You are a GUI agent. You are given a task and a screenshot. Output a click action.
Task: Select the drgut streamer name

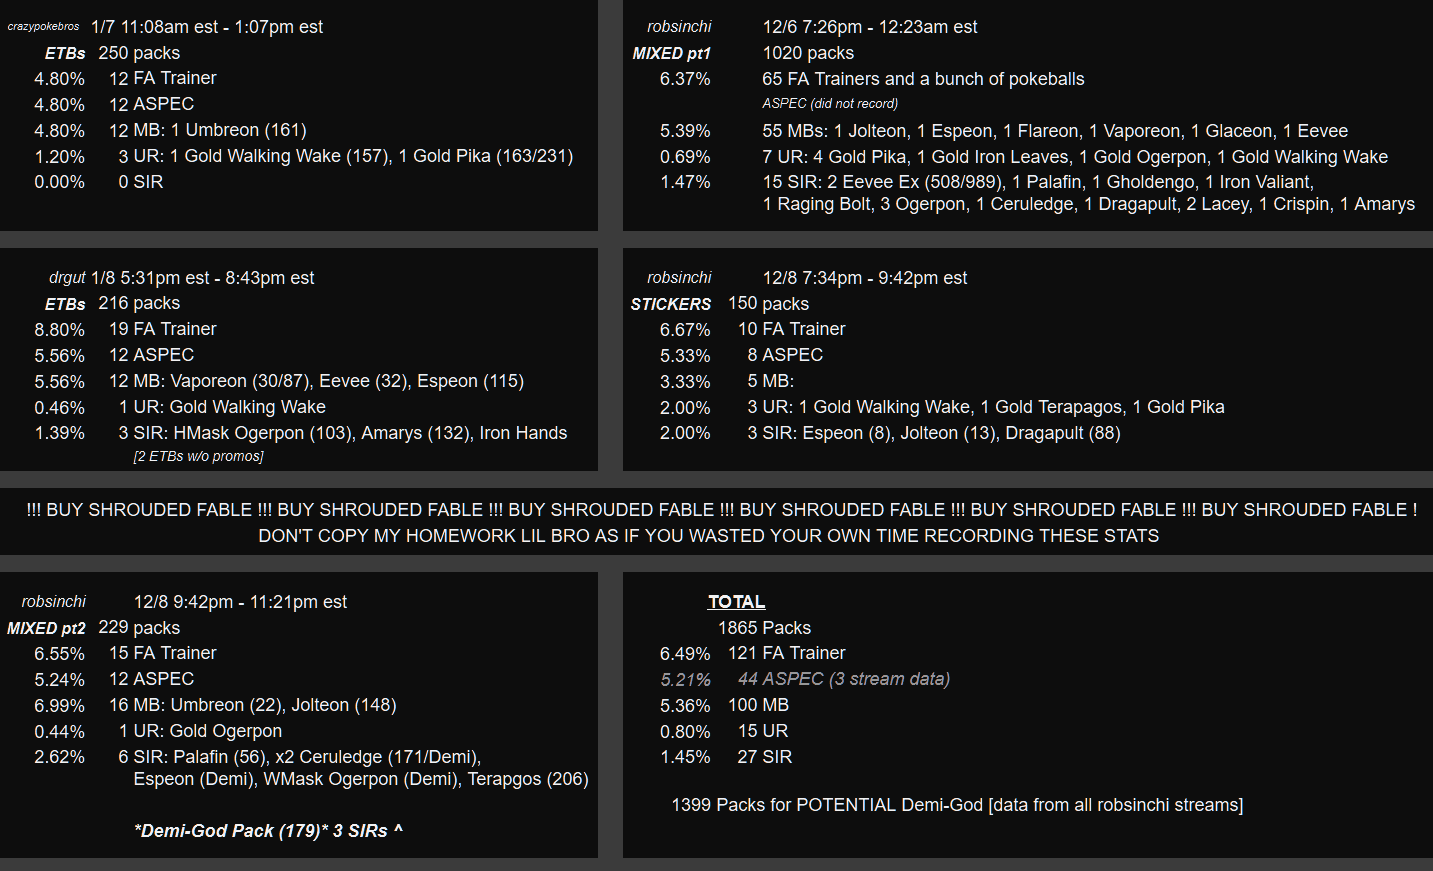pos(67,278)
